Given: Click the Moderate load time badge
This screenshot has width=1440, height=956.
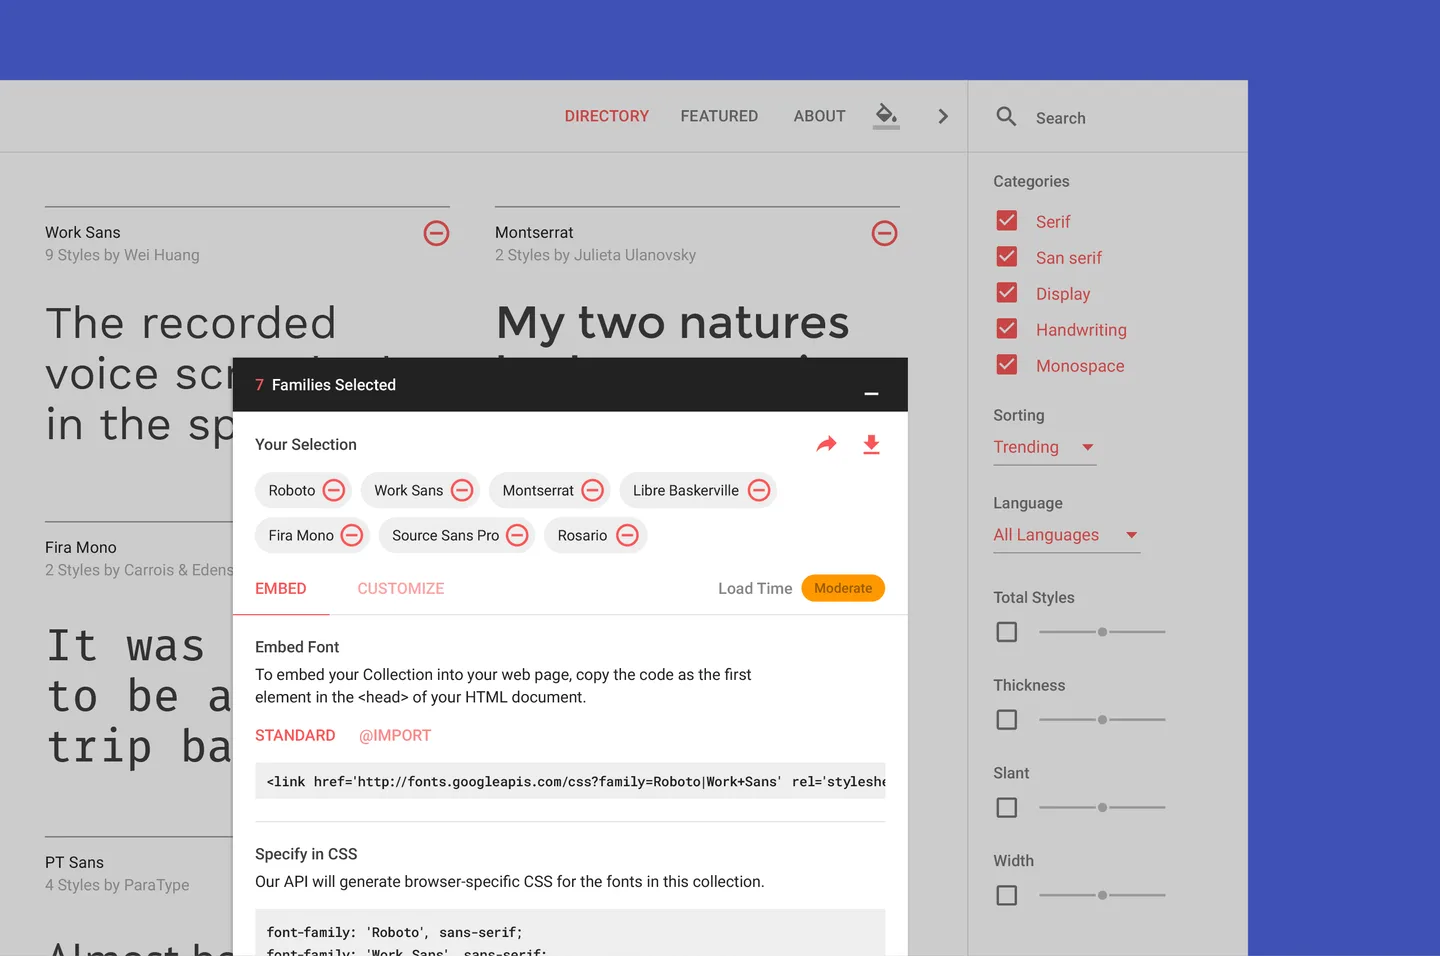Looking at the screenshot, I should 843,588.
